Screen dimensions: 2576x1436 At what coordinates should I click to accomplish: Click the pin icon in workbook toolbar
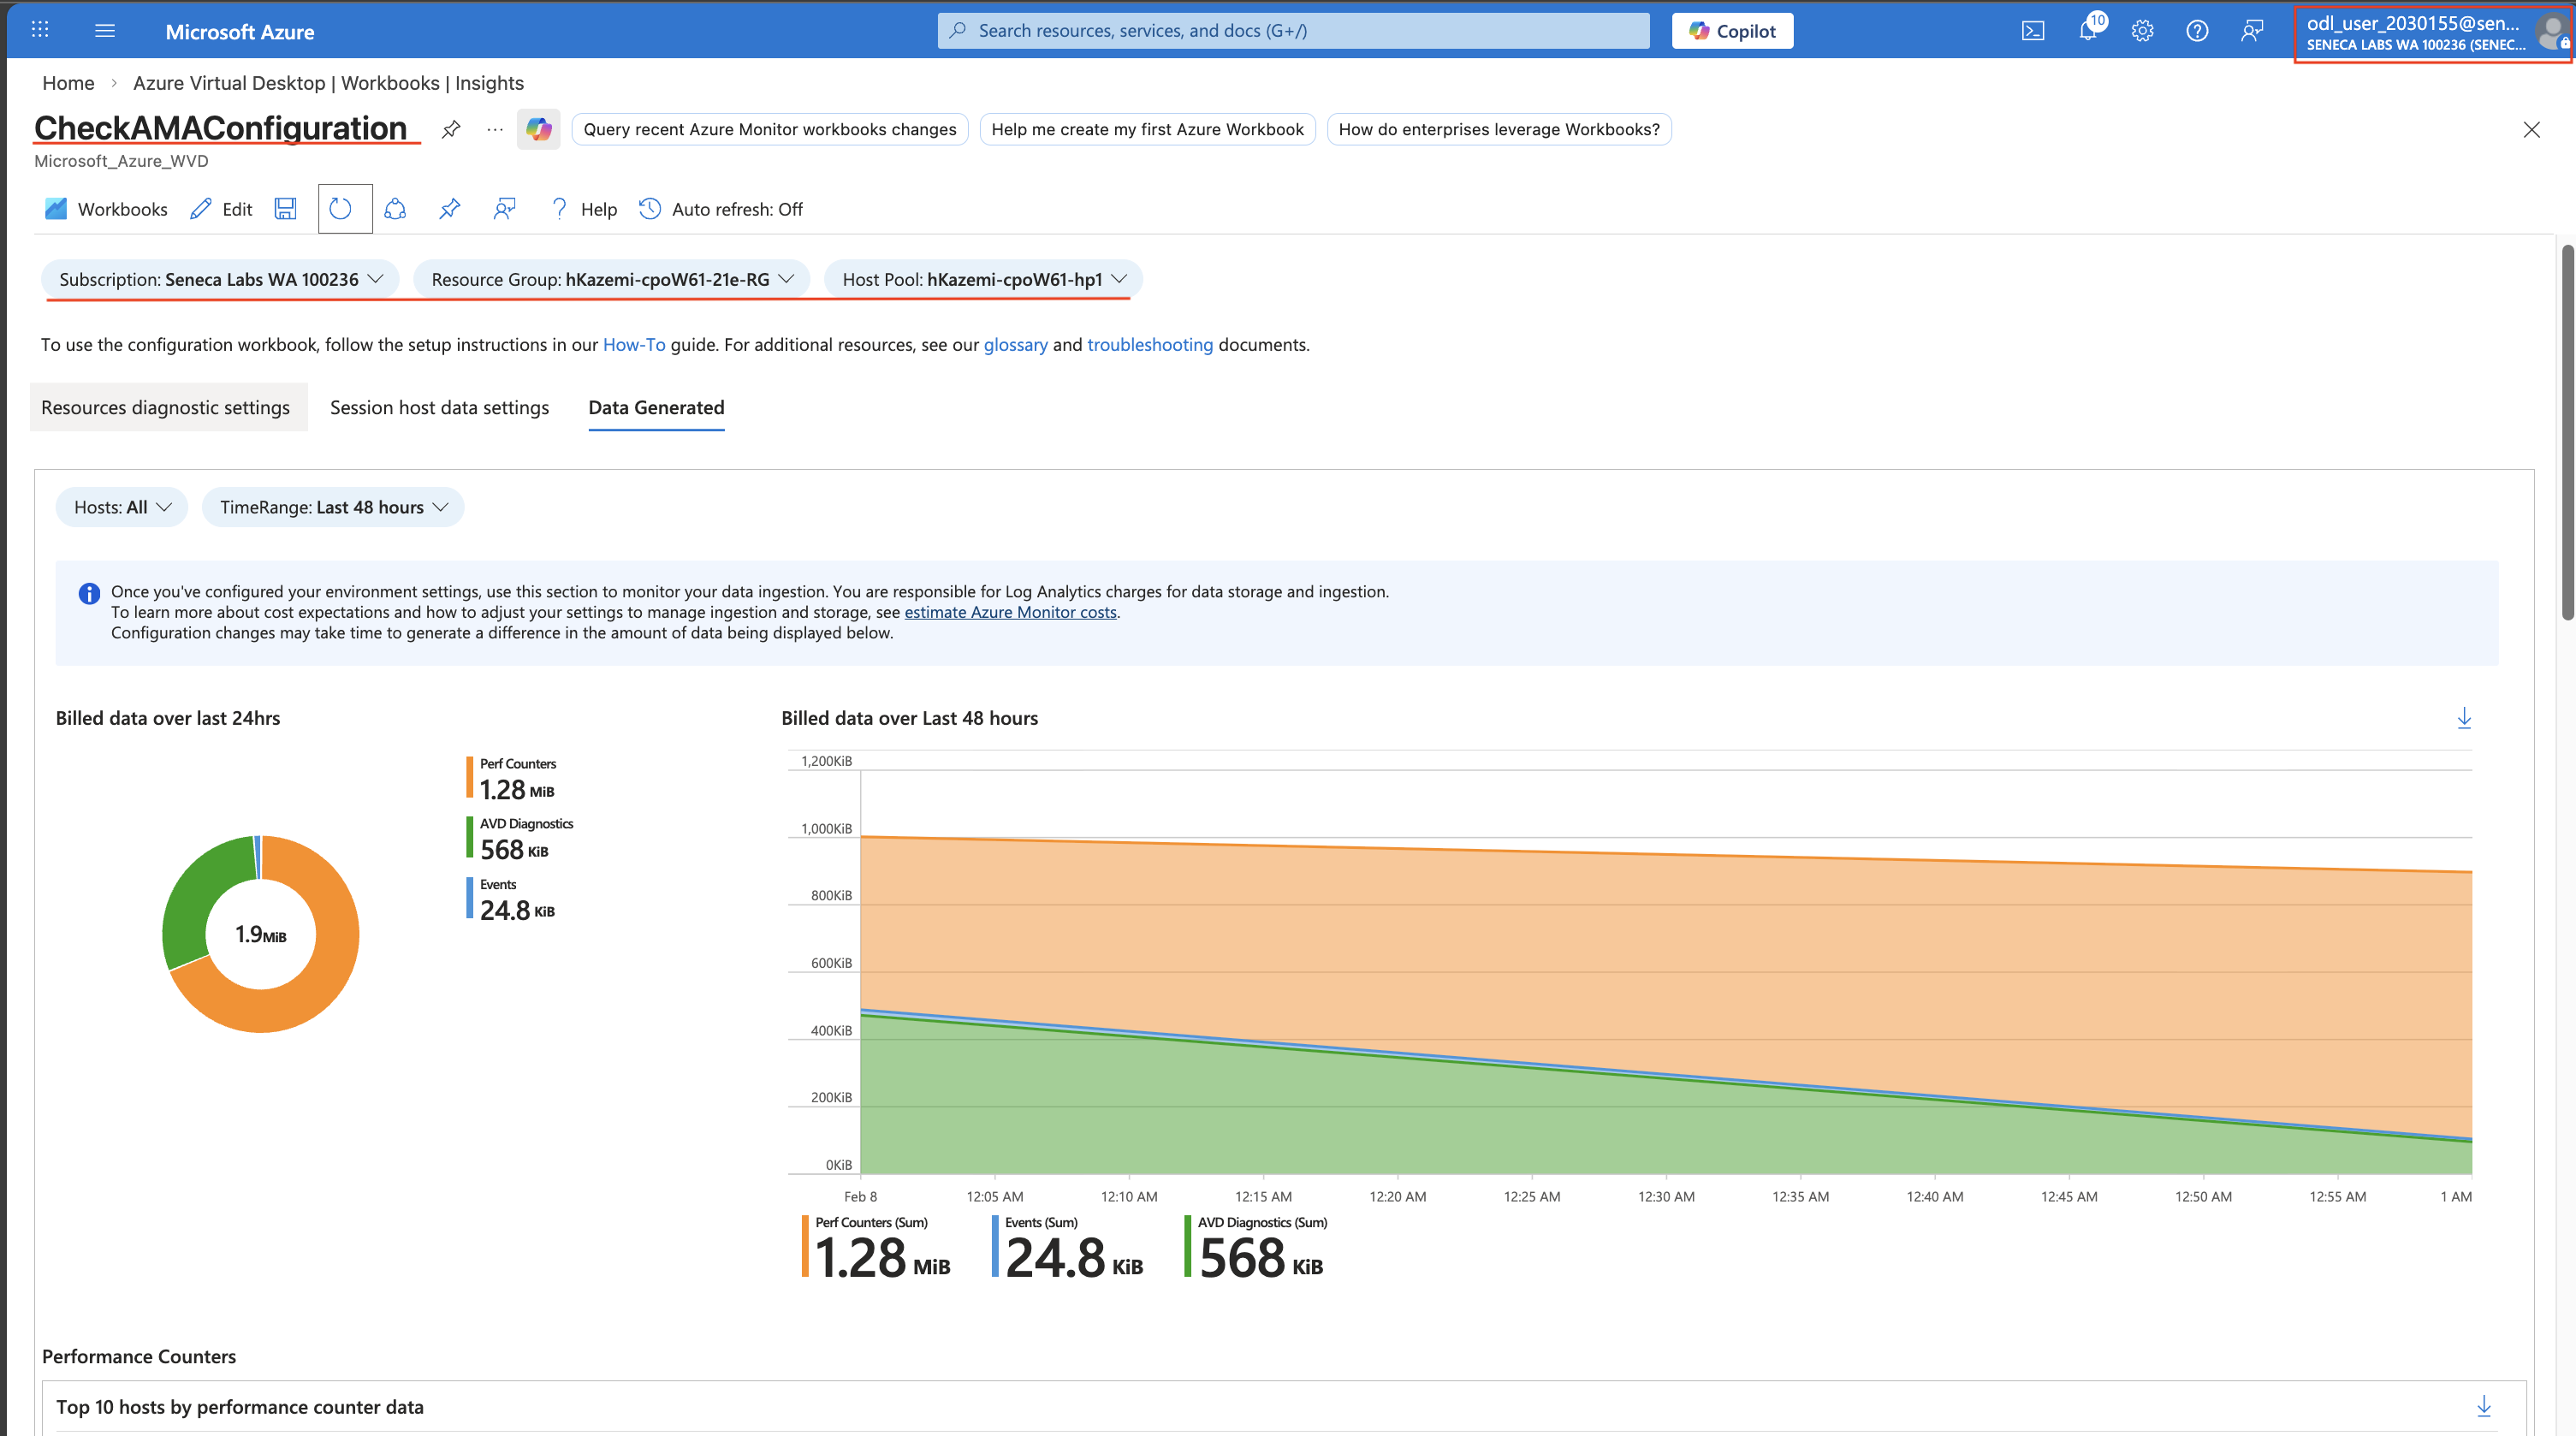[450, 209]
